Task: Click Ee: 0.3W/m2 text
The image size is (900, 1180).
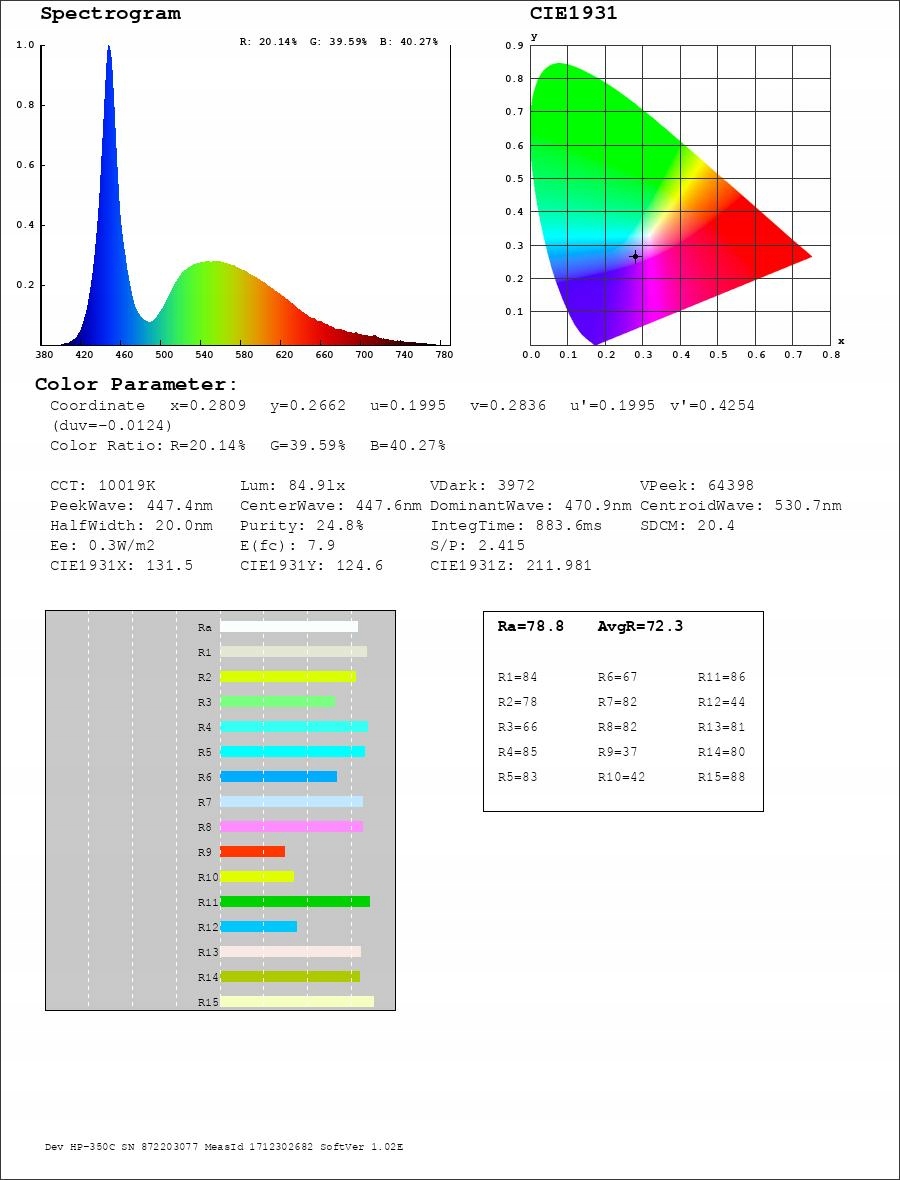Action: [102, 546]
